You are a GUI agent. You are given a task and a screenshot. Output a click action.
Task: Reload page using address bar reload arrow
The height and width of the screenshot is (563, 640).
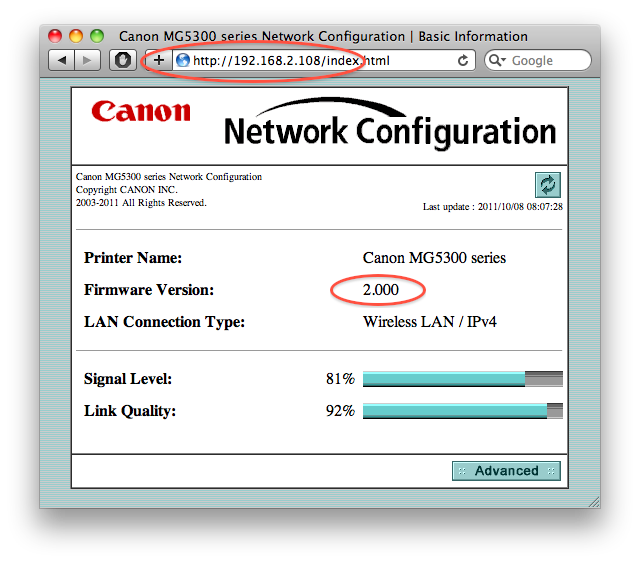[462, 61]
